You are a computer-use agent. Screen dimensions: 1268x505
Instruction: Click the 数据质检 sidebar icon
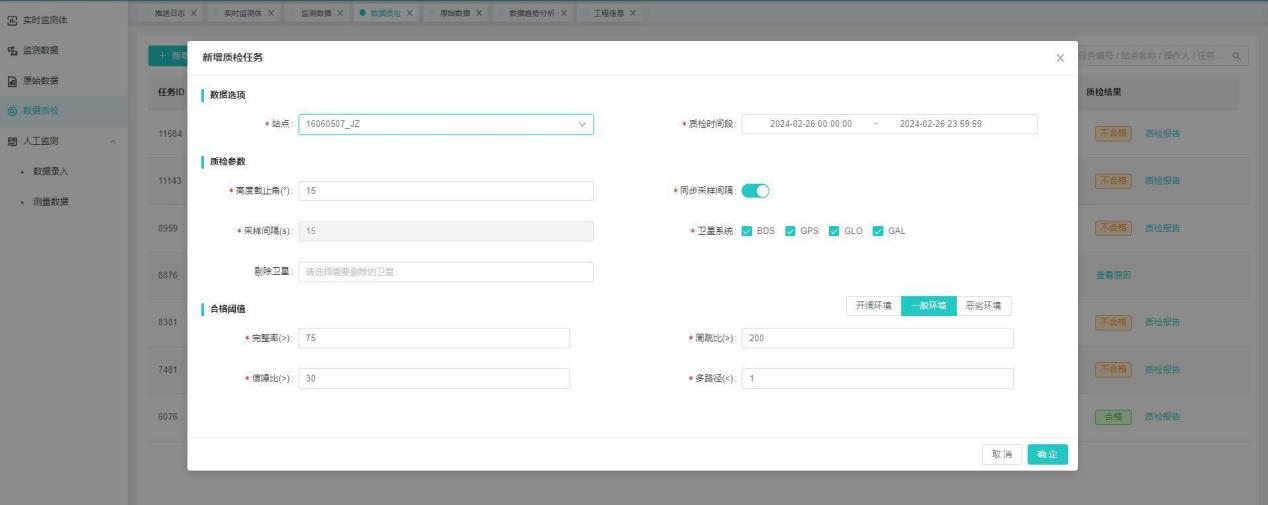coord(11,110)
